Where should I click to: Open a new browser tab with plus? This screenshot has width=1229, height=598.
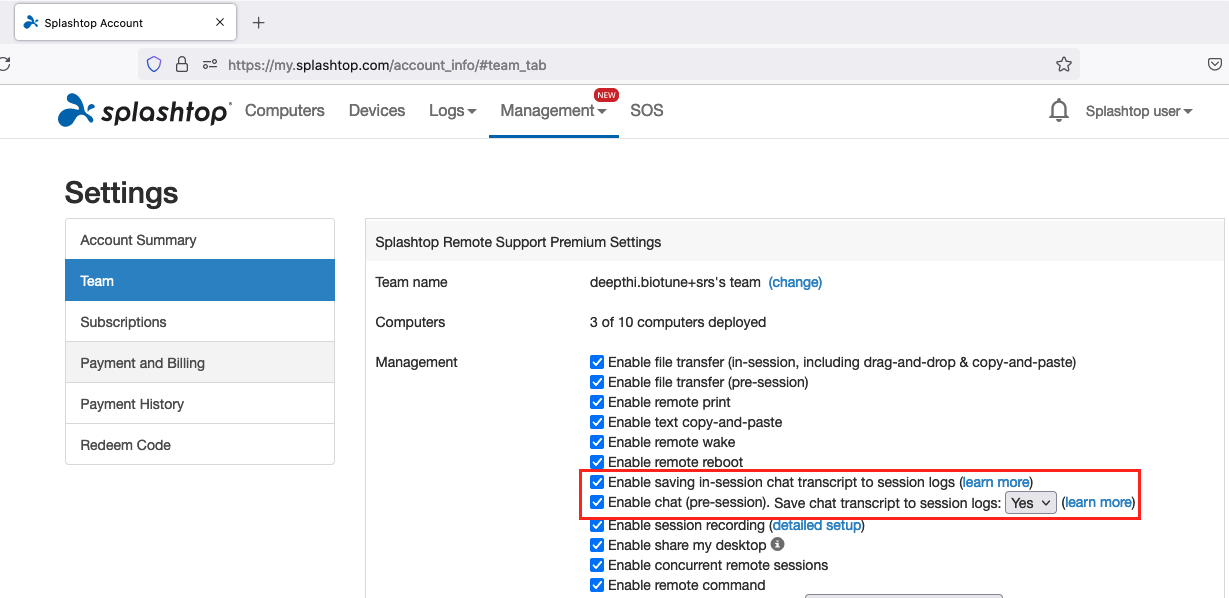[259, 22]
